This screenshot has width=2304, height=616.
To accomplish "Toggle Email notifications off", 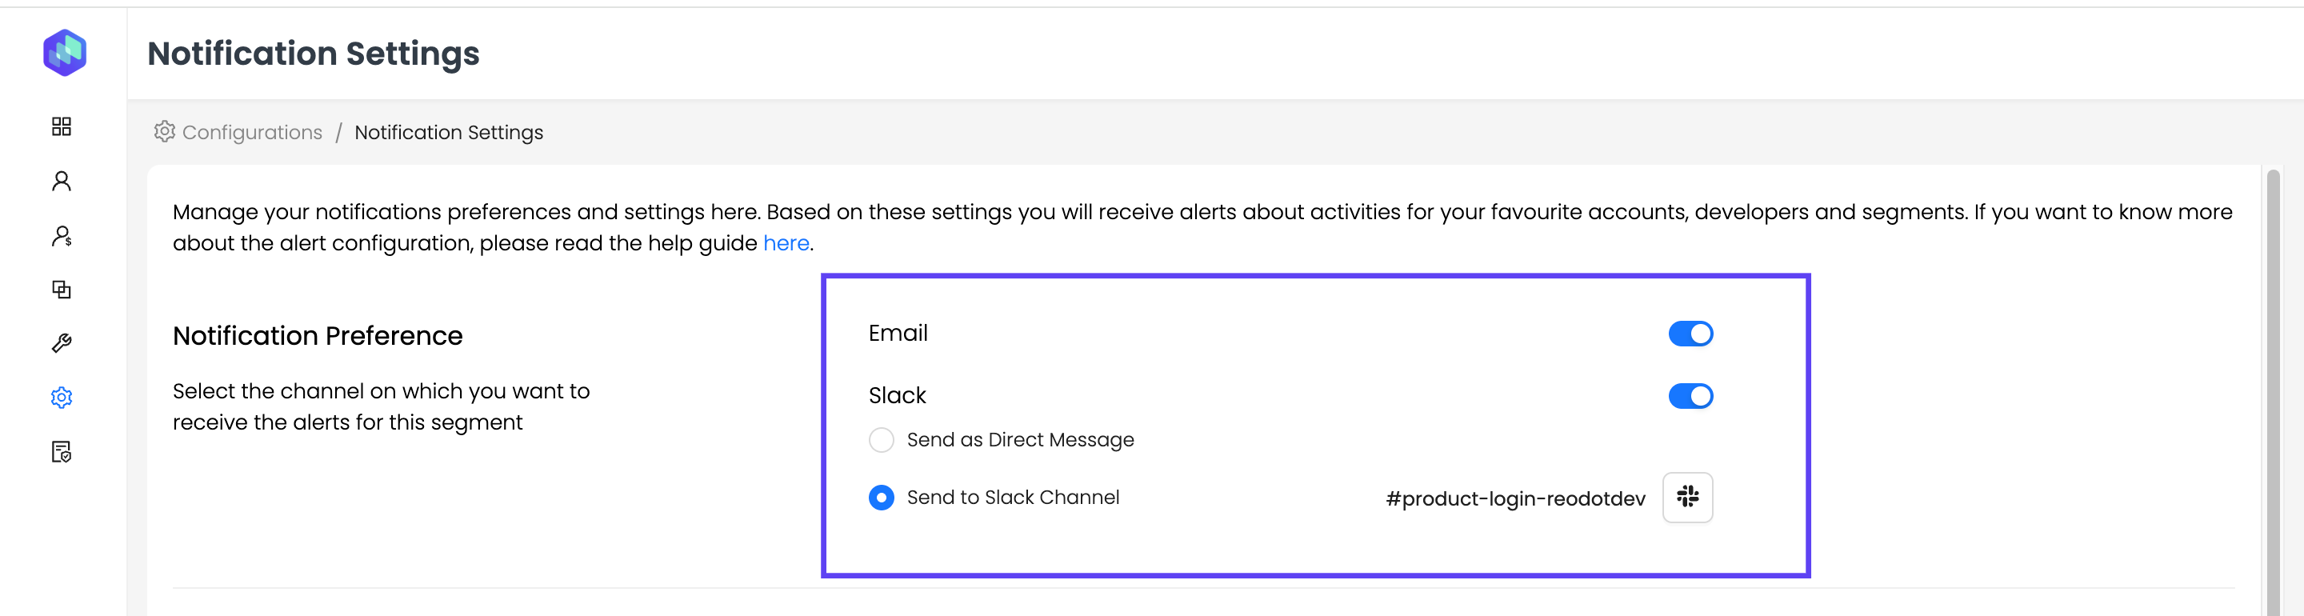I will [1690, 334].
